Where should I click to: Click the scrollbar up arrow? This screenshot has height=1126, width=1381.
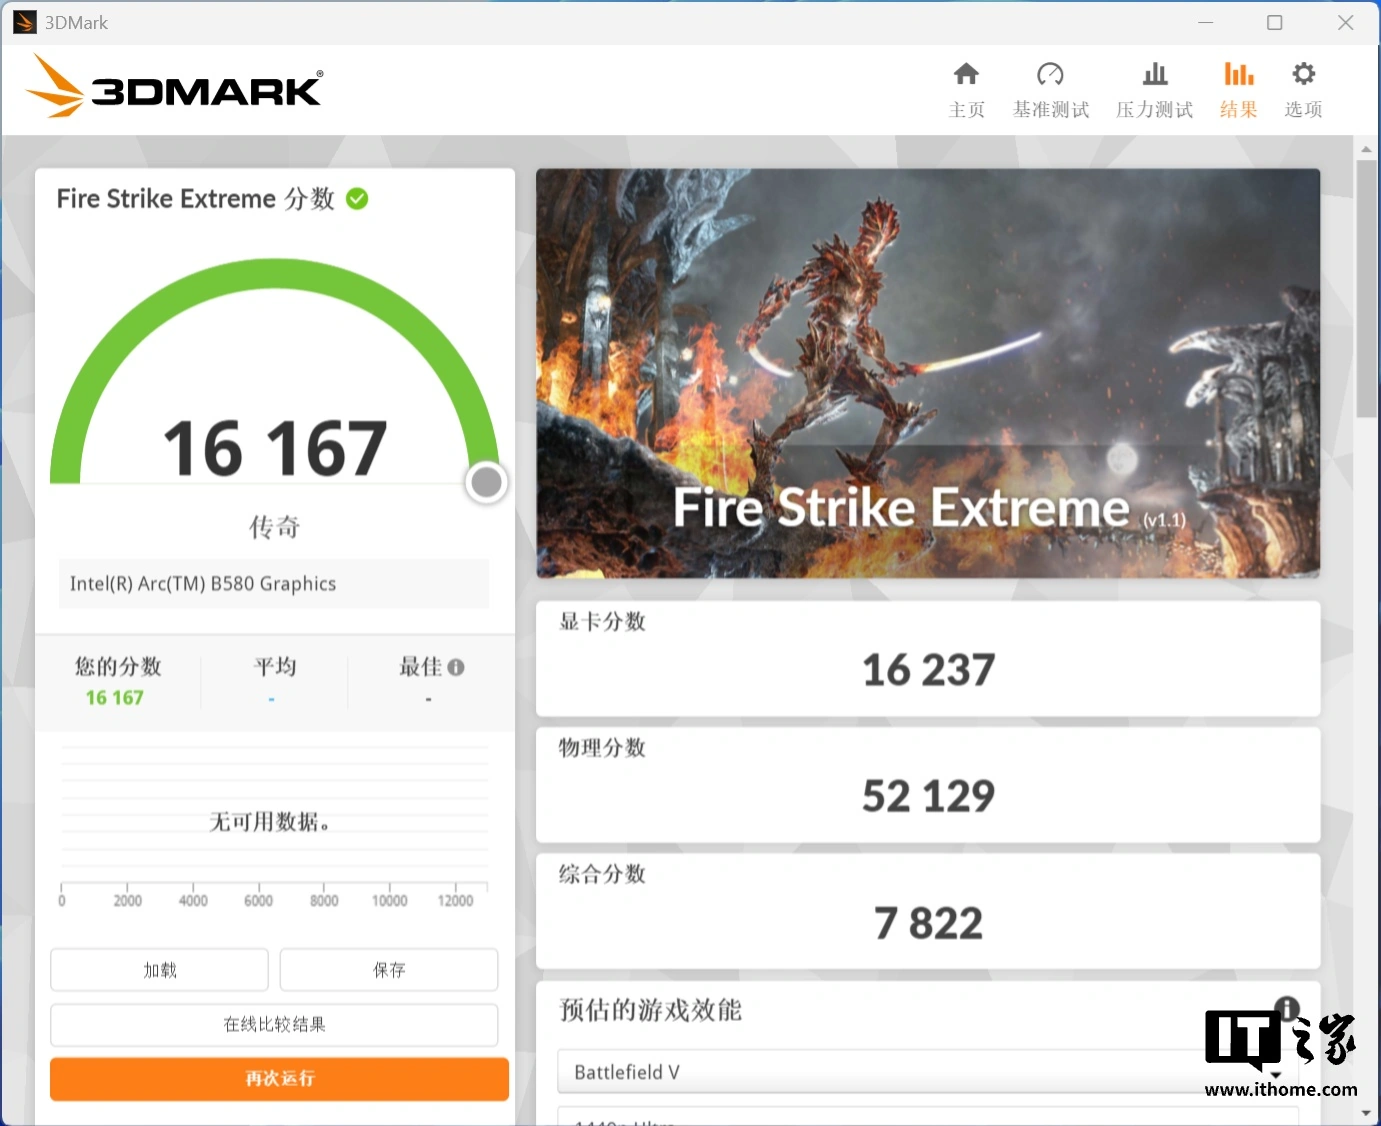[1366, 149]
